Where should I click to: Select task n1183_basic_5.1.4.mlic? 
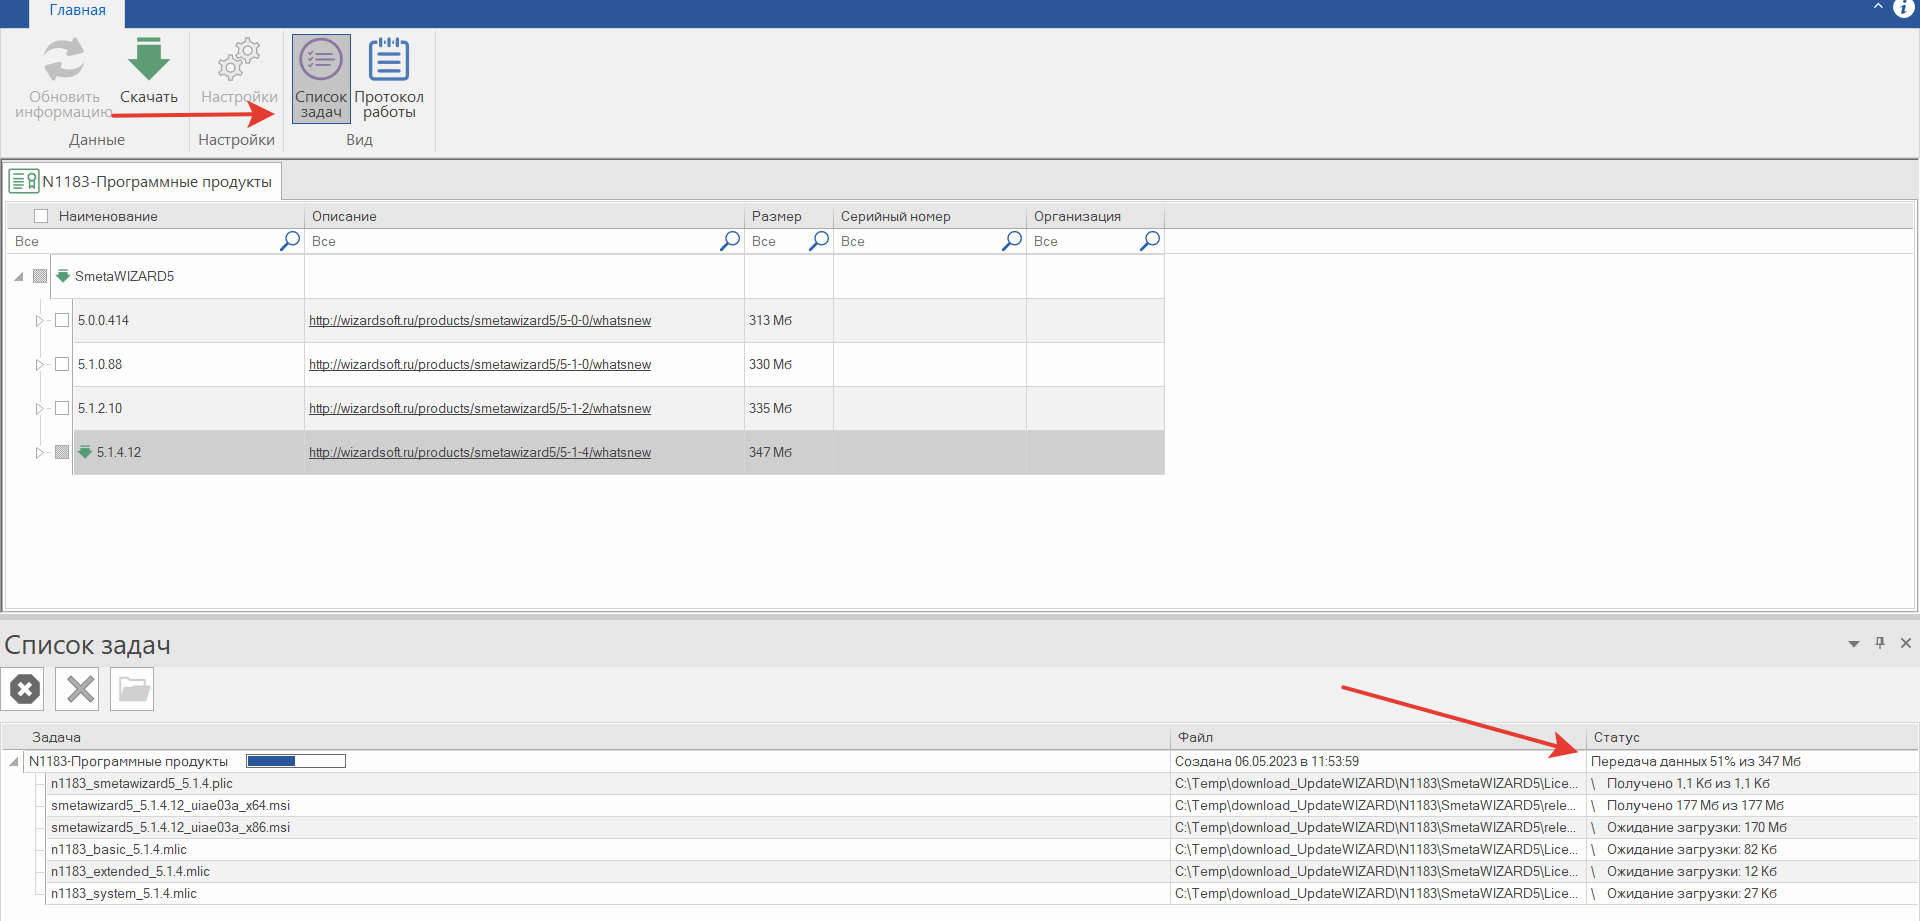pos(119,849)
